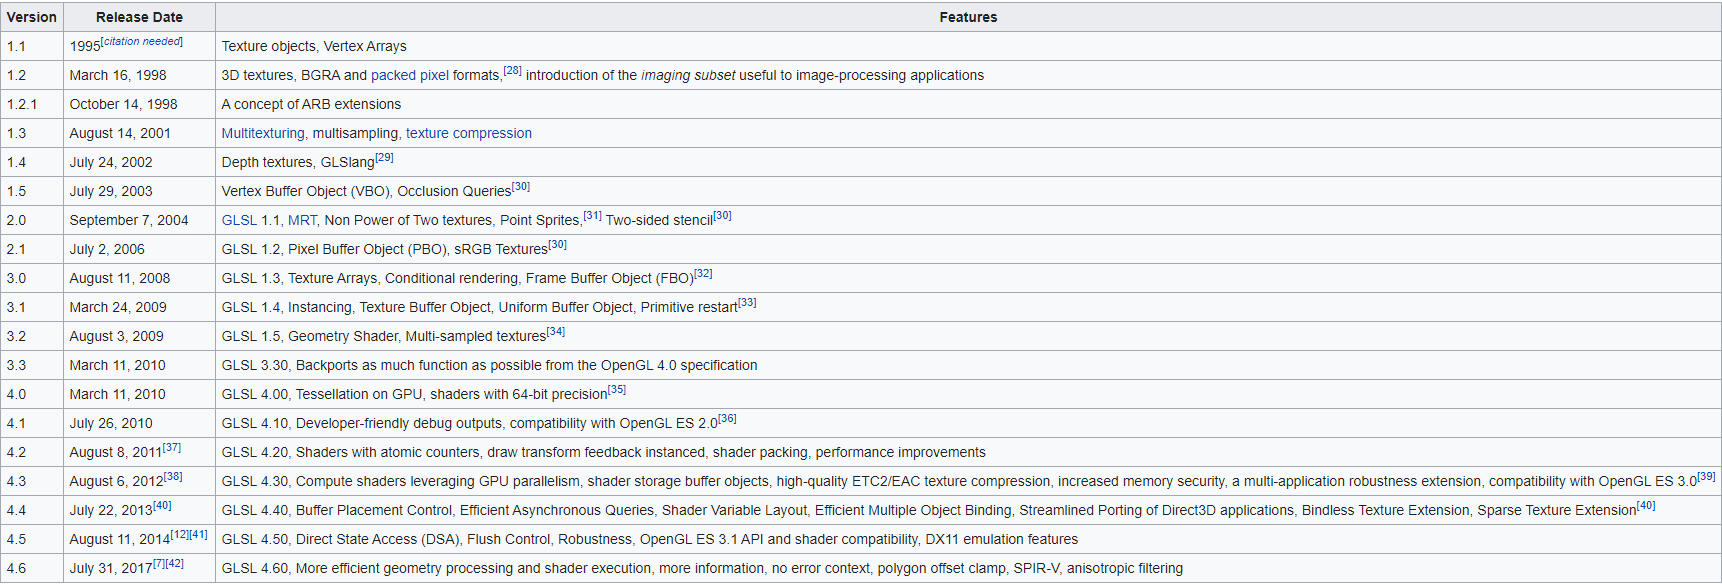
Task: Follow the 'Multitexturing' link
Action: pos(263,134)
